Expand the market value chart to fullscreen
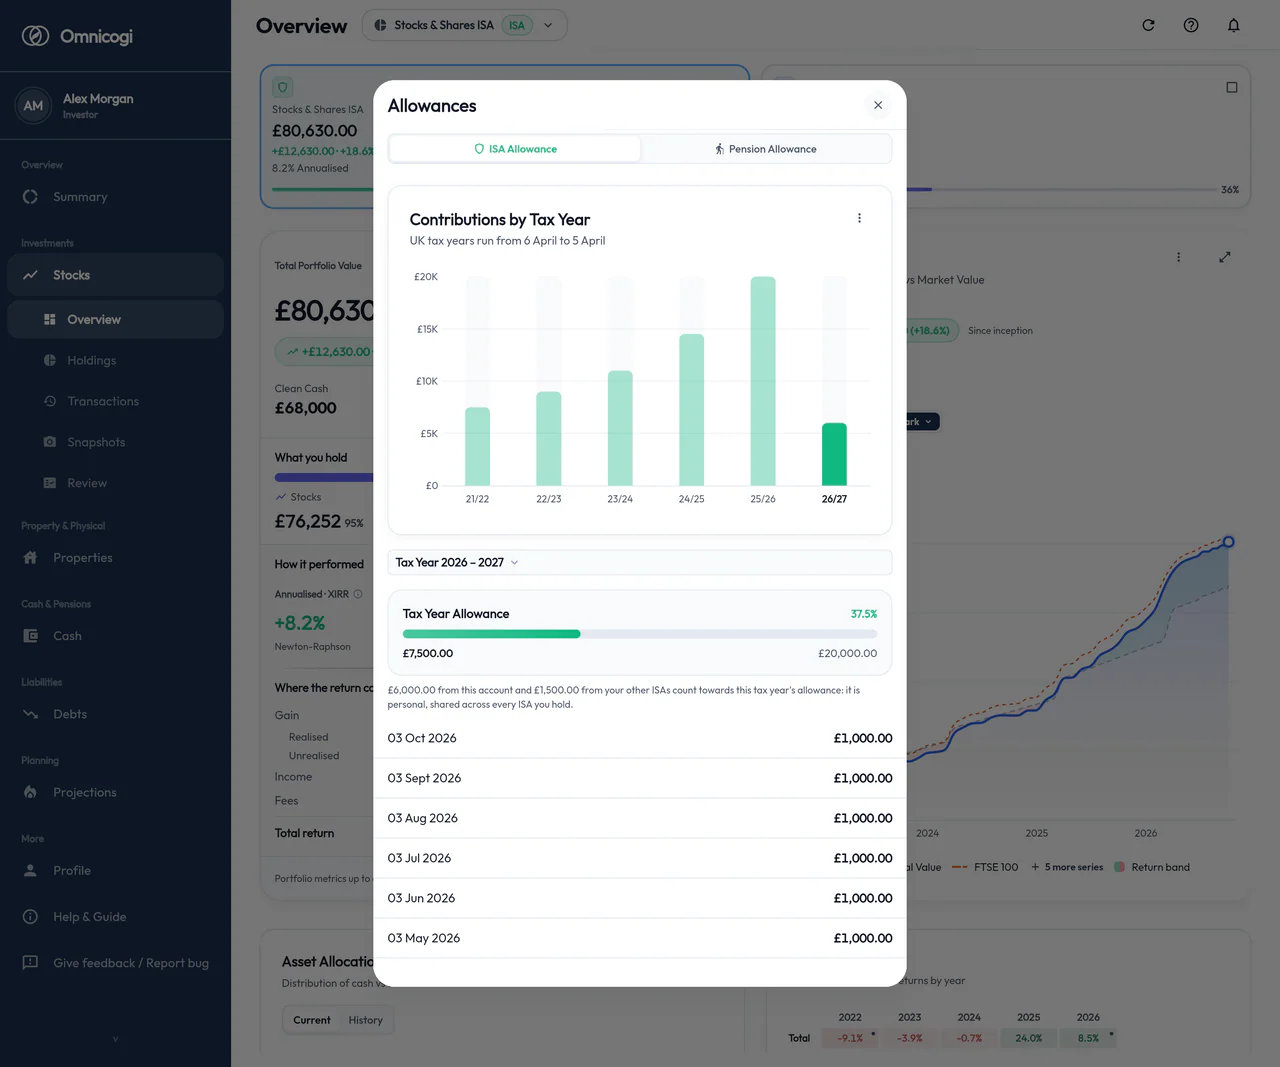The width and height of the screenshot is (1280, 1067). coord(1225,257)
